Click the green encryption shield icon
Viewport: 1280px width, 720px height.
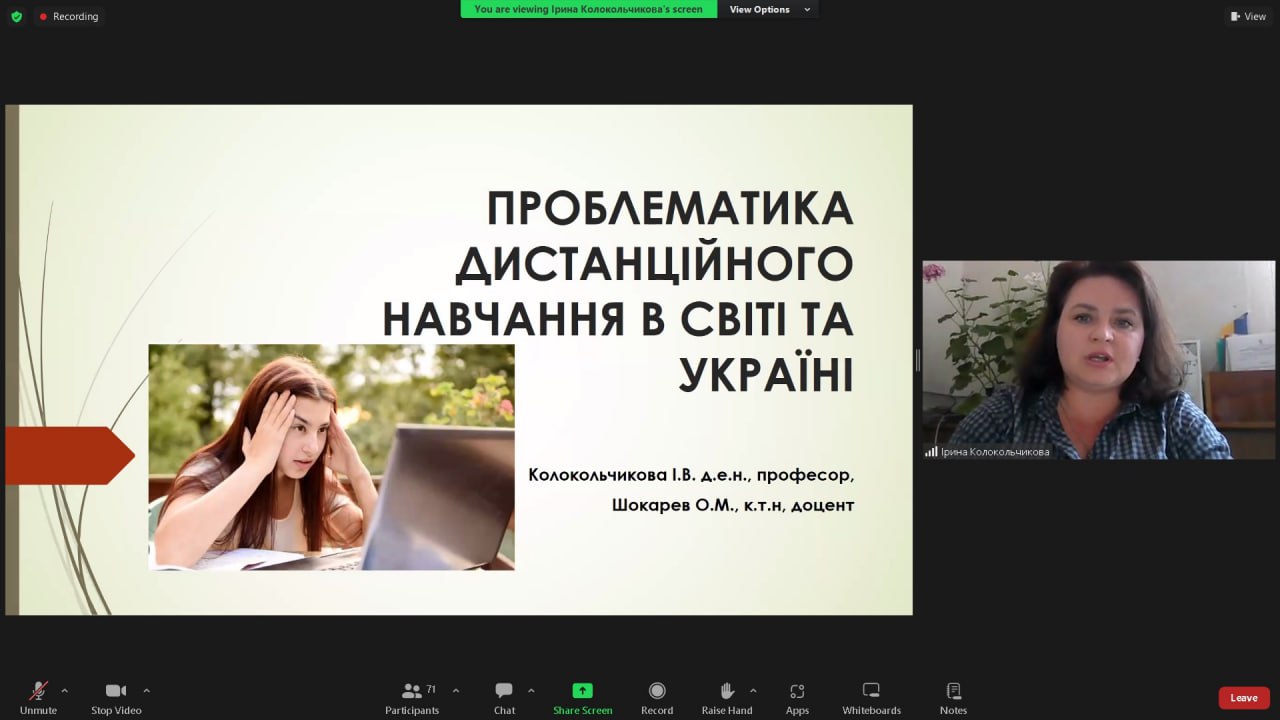click(x=16, y=16)
